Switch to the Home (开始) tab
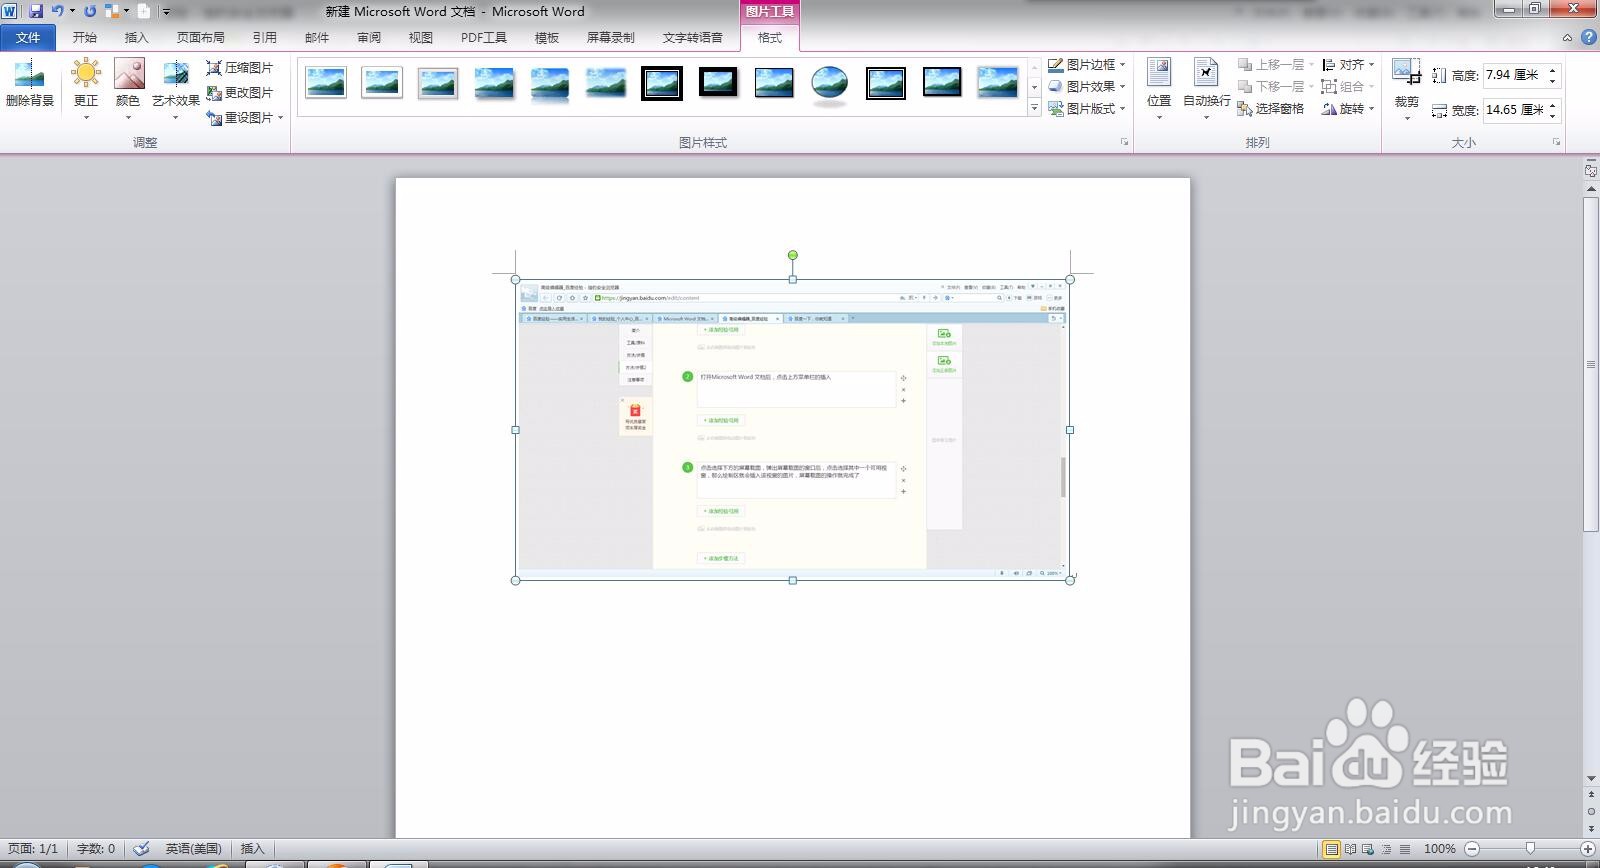The width and height of the screenshot is (1600, 868). point(85,37)
